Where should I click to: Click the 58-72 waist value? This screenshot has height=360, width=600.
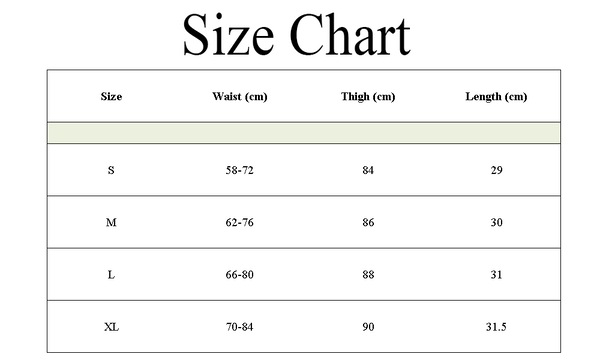click(x=240, y=170)
